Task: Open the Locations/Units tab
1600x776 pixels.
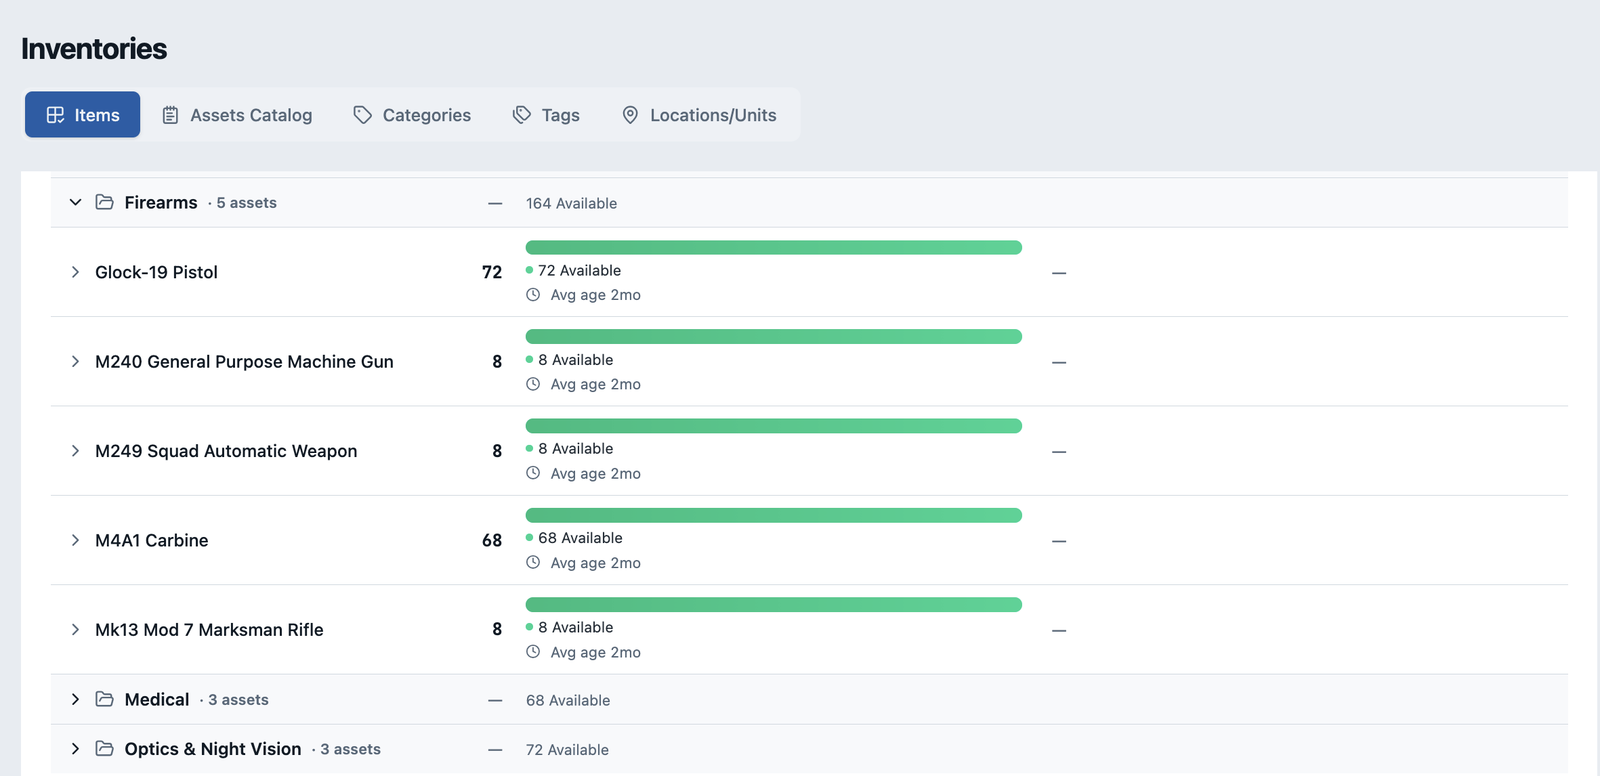Action: tap(699, 115)
